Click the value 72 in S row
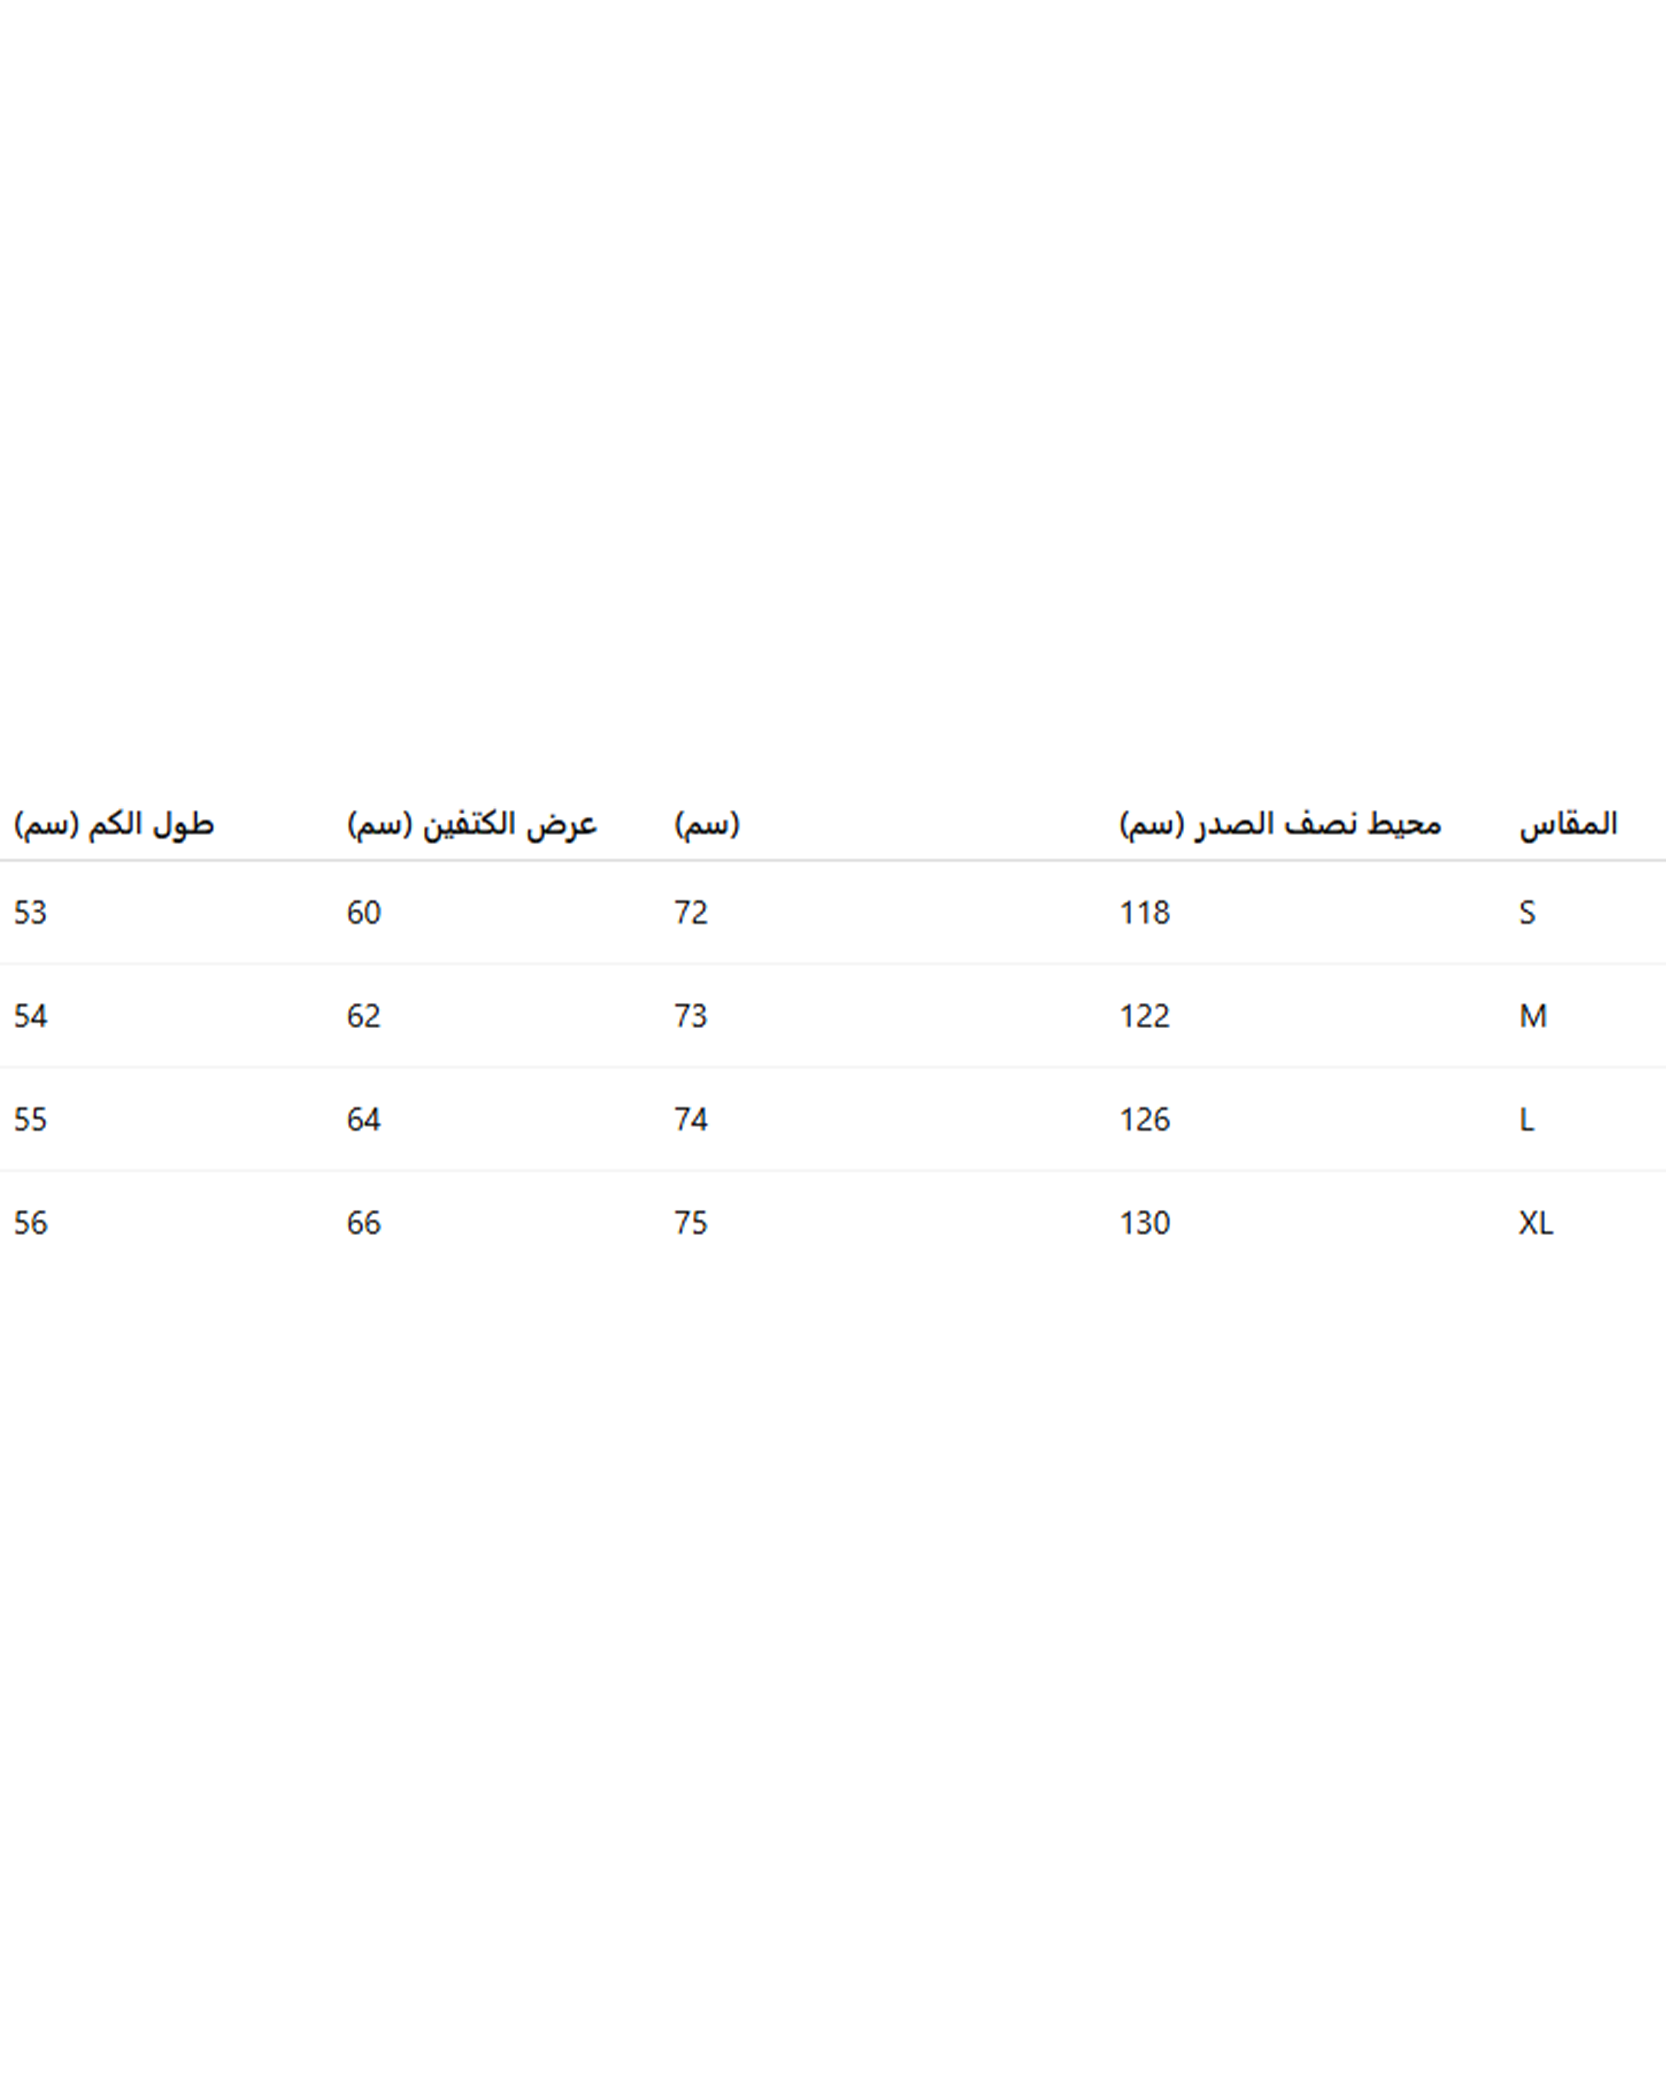 [x=690, y=912]
